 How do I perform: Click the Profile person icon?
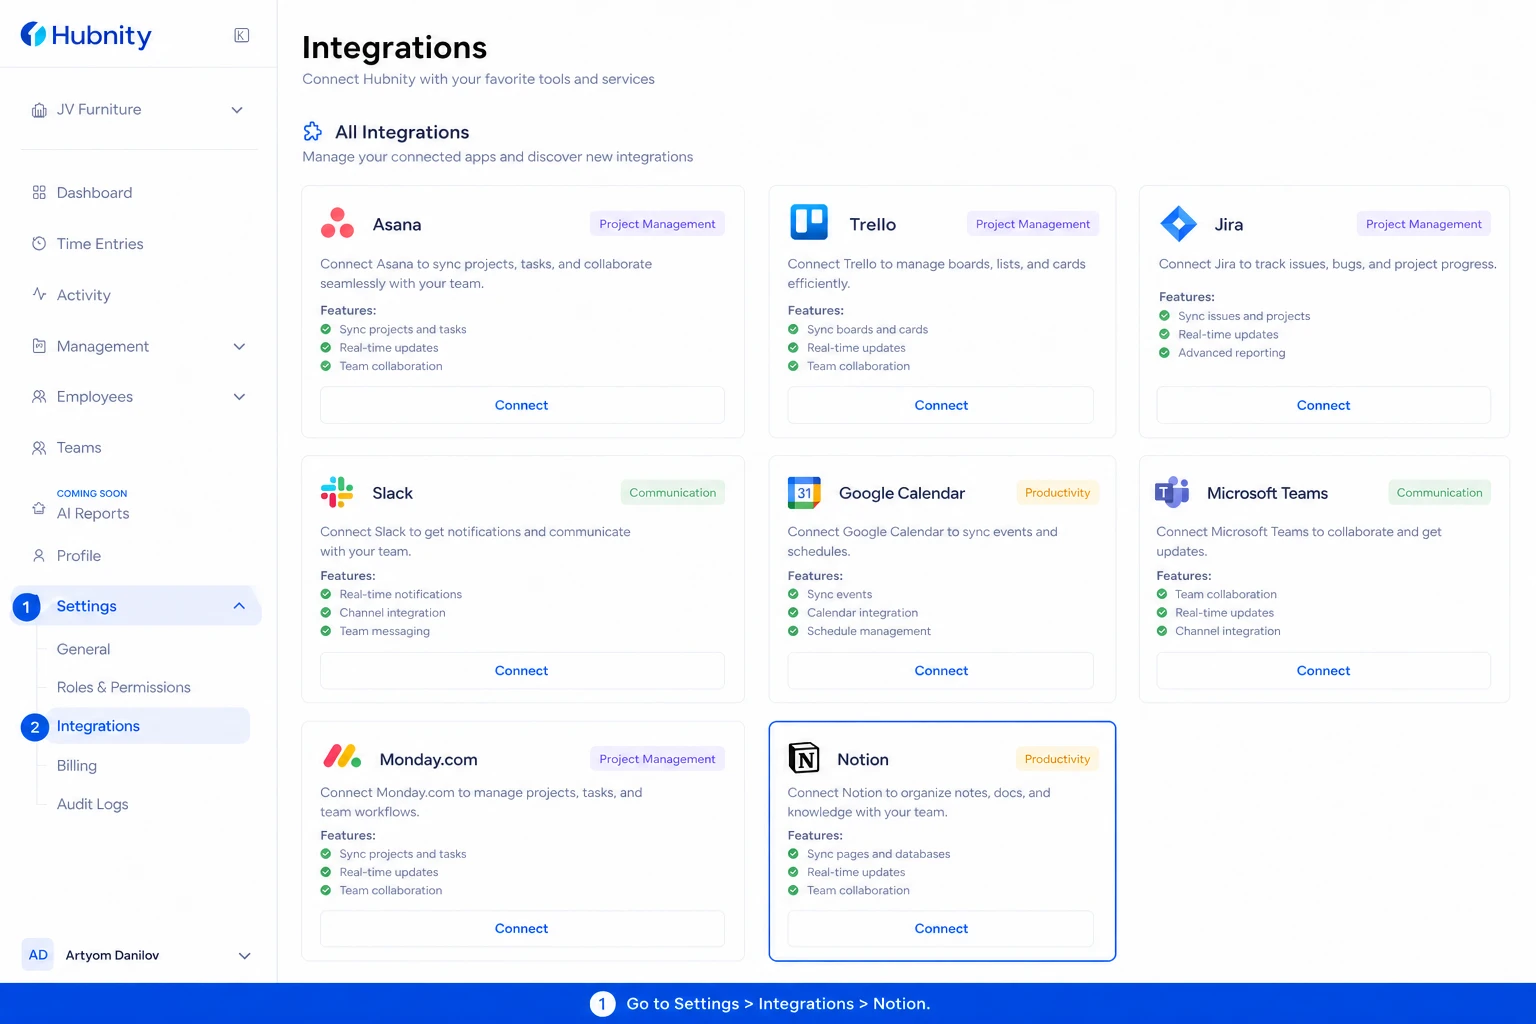click(39, 556)
